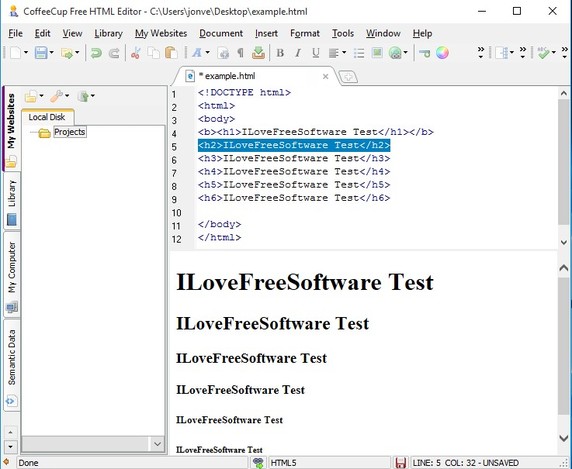This screenshot has height=469, width=572.
Task: Open the Font A dropdown arrow
Action: tap(208, 53)
